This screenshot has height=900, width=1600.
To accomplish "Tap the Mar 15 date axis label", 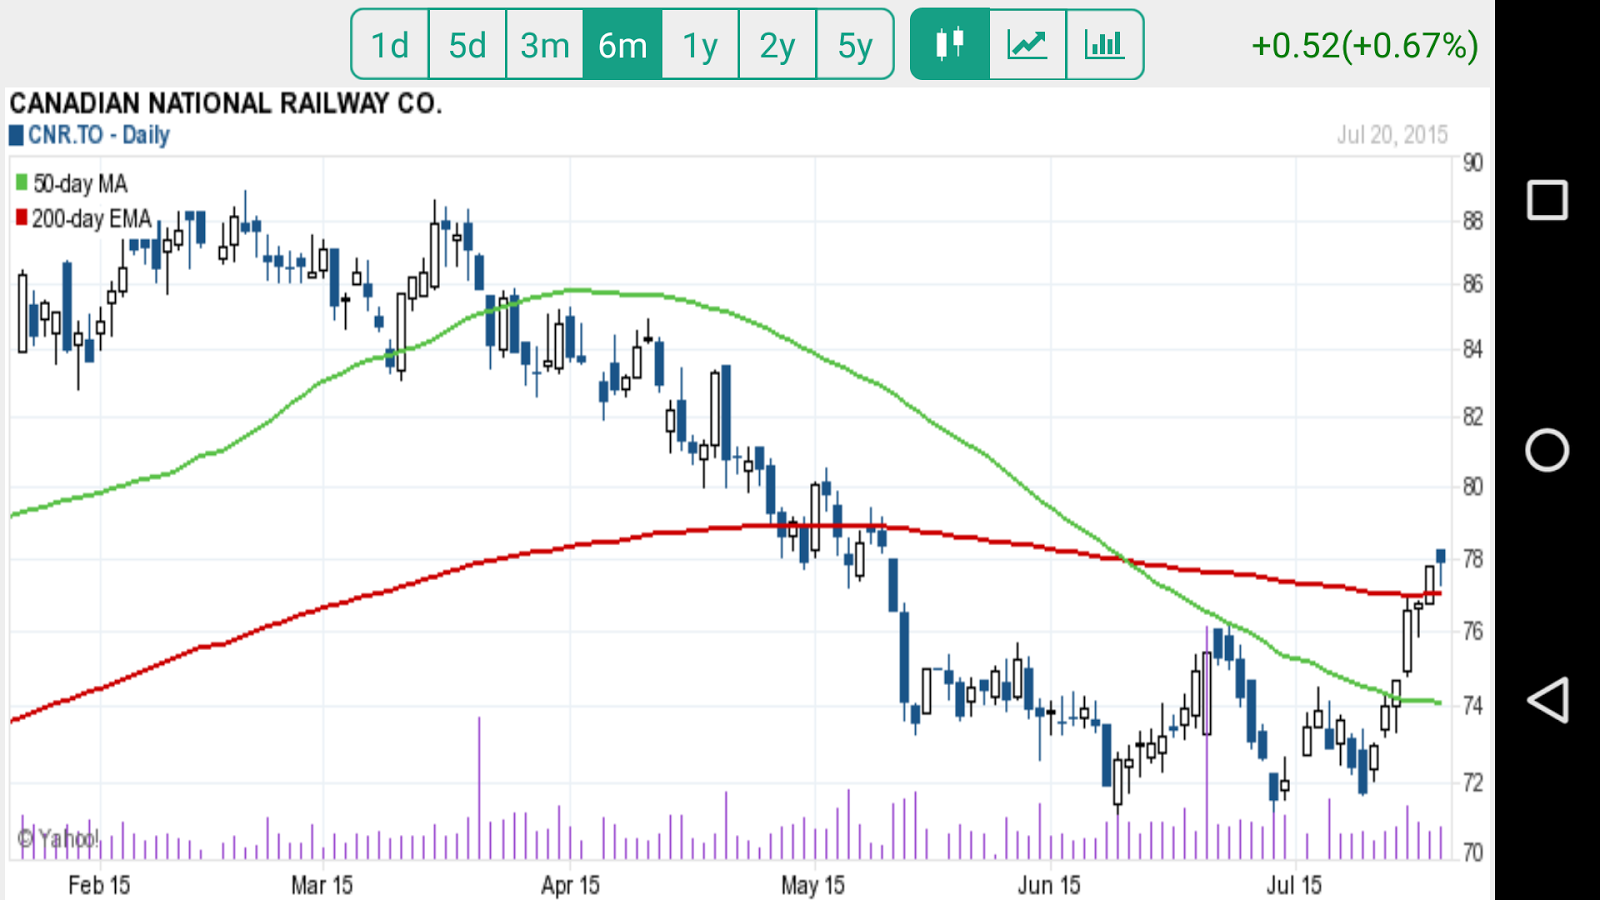I will tap(322, 885).
